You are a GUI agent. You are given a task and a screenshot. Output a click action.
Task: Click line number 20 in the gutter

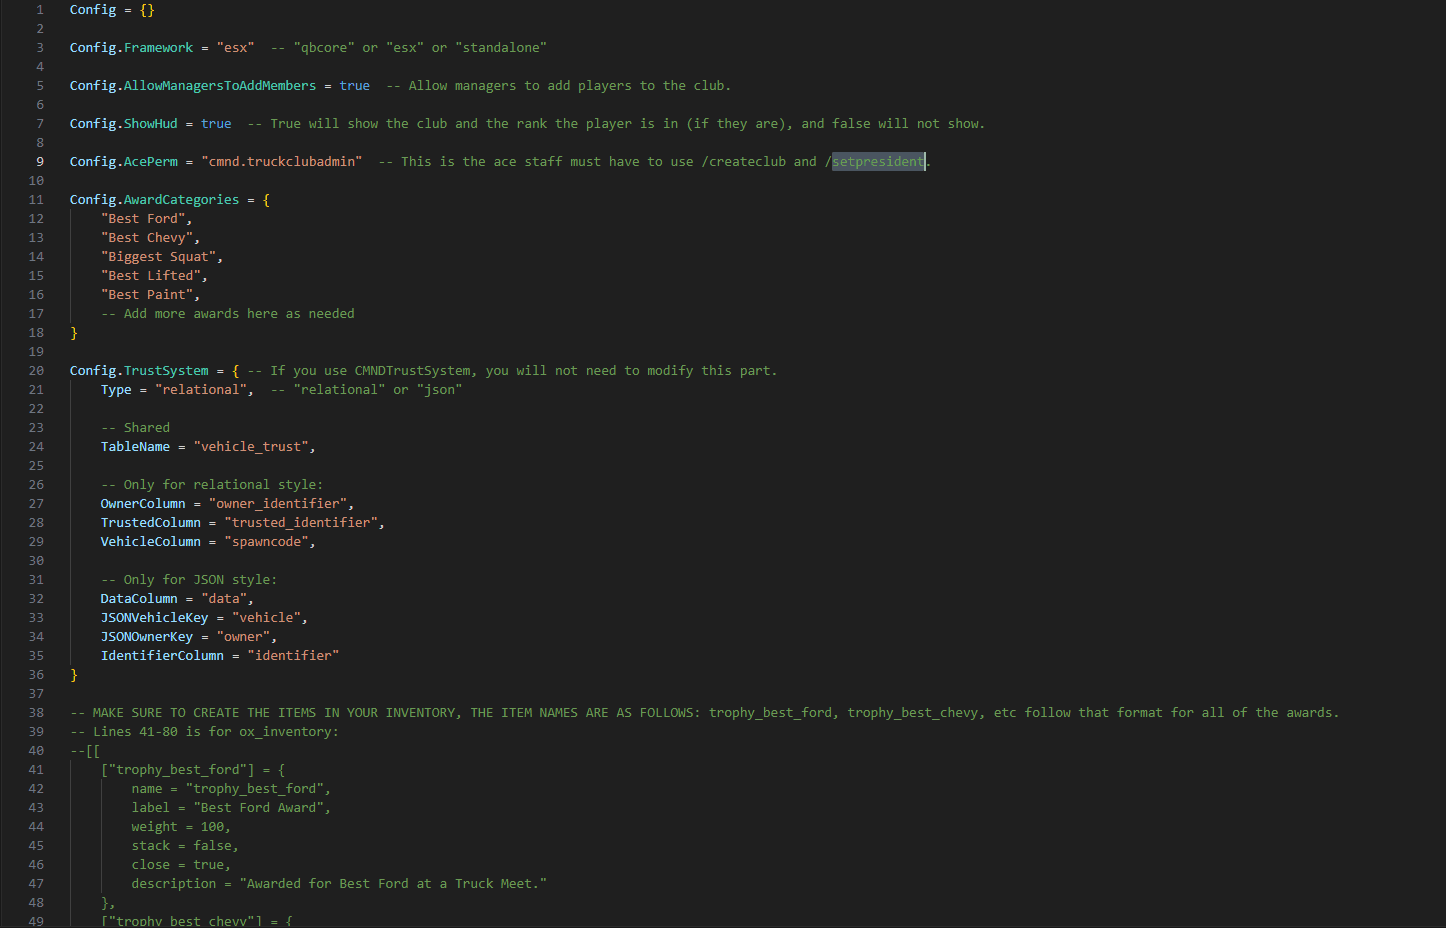point(36,371)
